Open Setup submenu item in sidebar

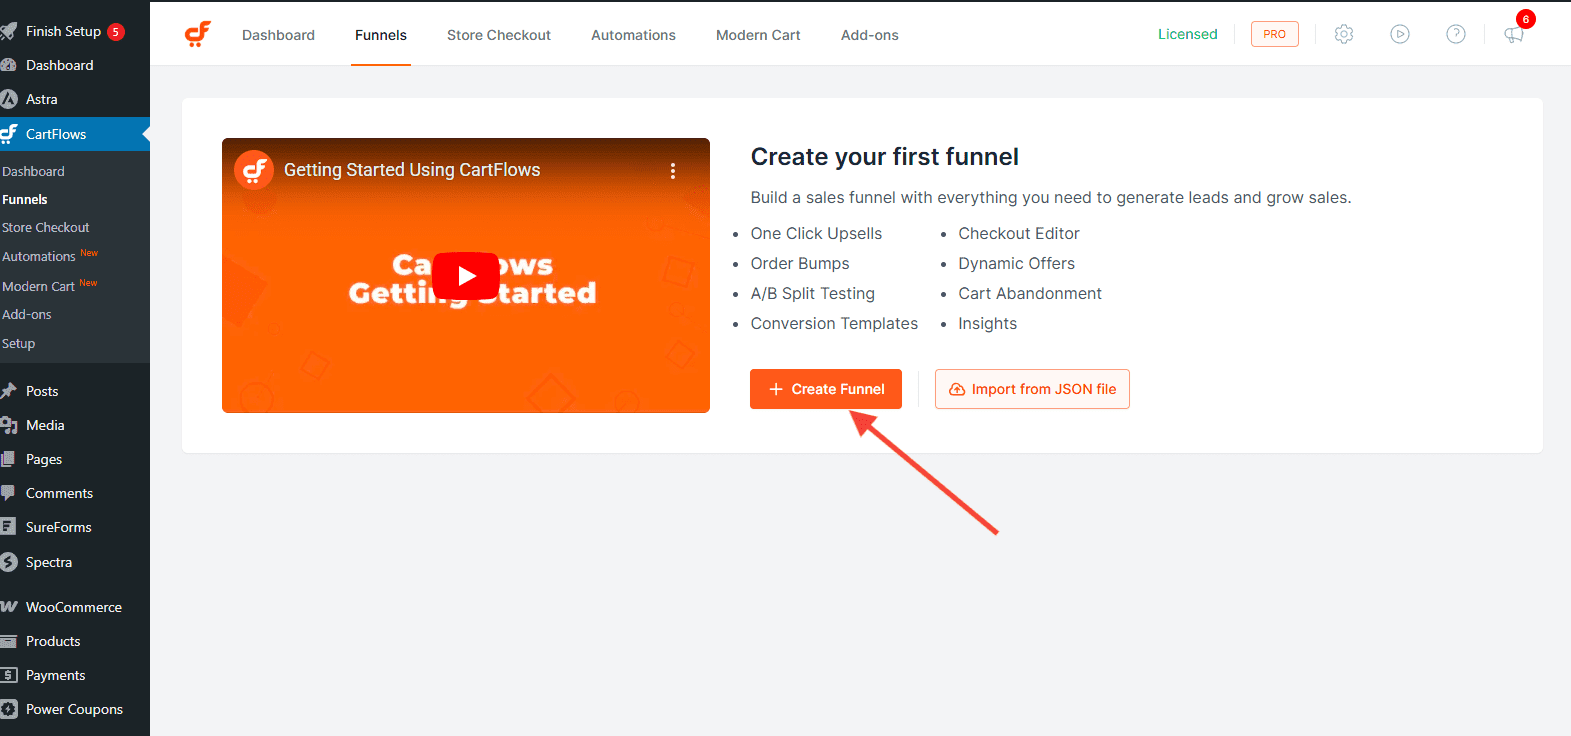click(x=19, y=343)
